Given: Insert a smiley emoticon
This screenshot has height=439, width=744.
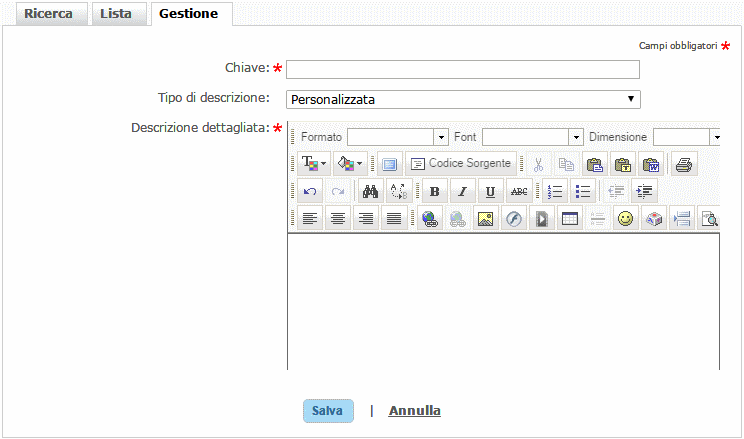Looking at the screenshot, I should click(626, 218).
